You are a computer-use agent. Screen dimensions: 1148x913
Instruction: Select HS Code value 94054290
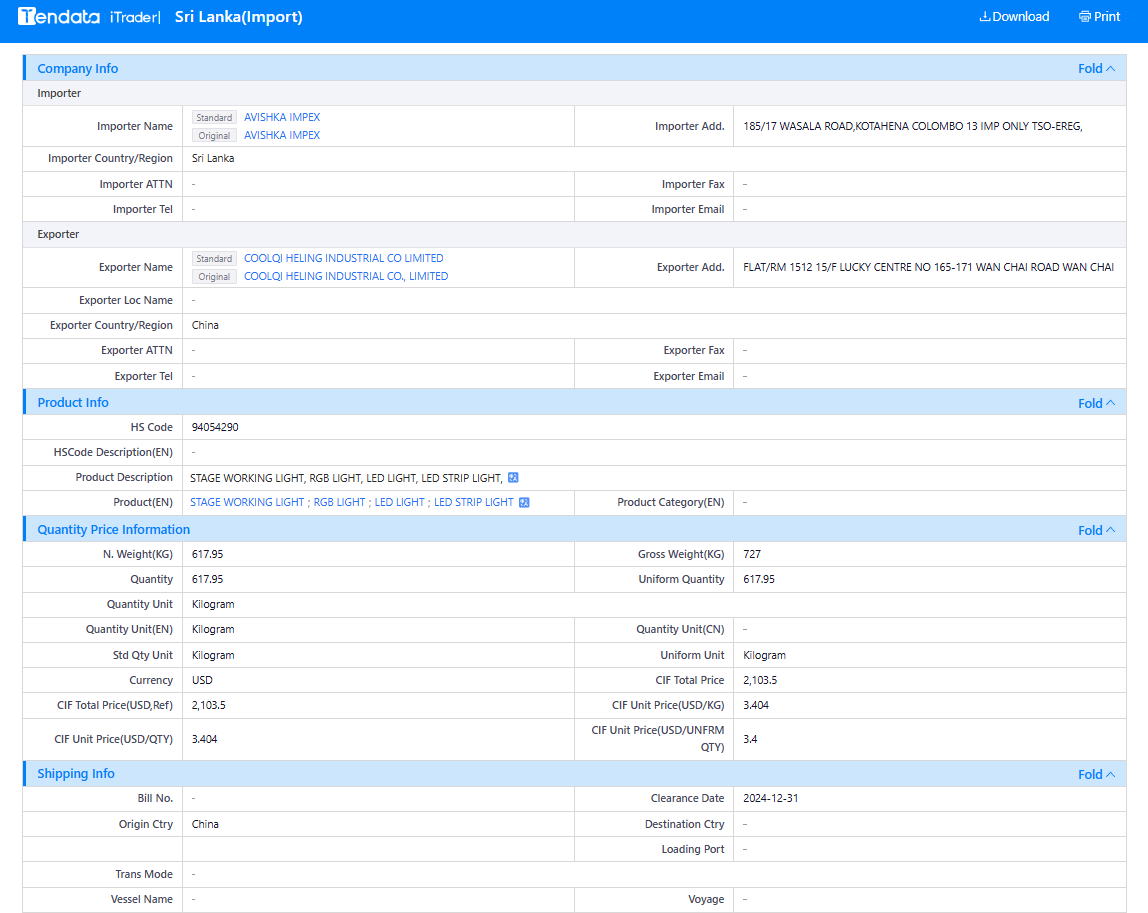(215, 428)
